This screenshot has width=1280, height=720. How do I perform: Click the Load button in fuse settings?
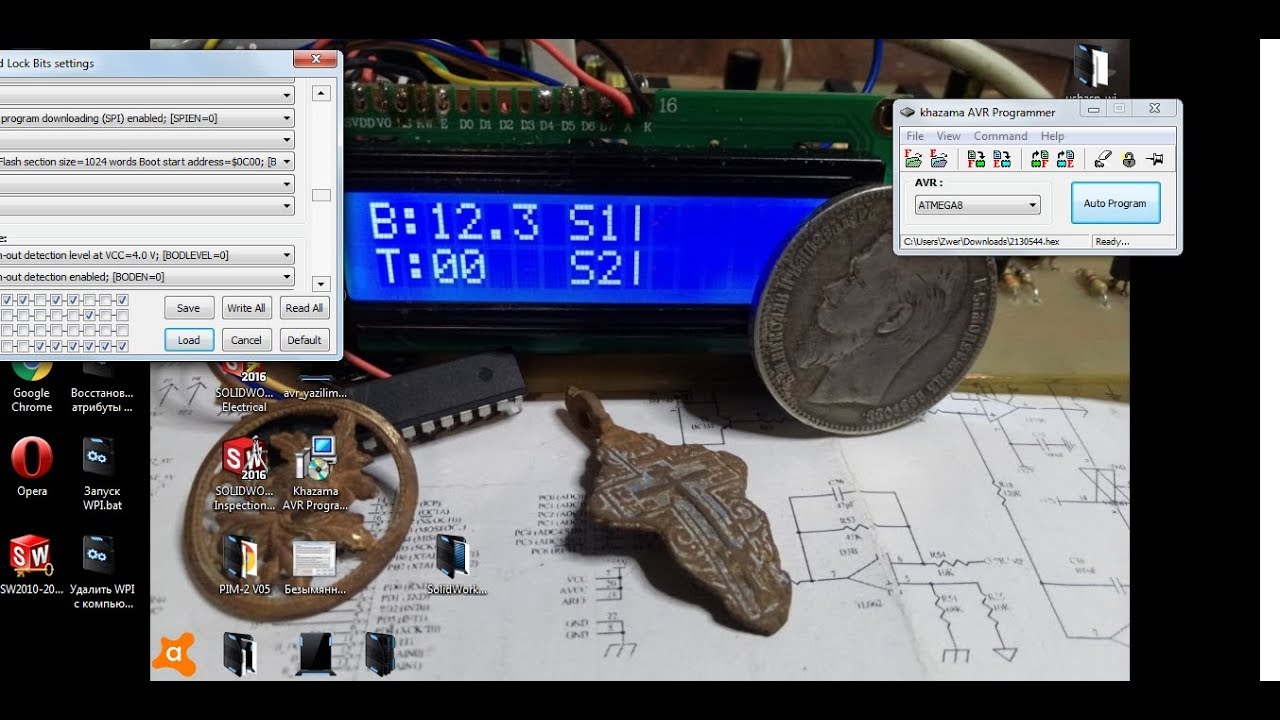(189, 340)
